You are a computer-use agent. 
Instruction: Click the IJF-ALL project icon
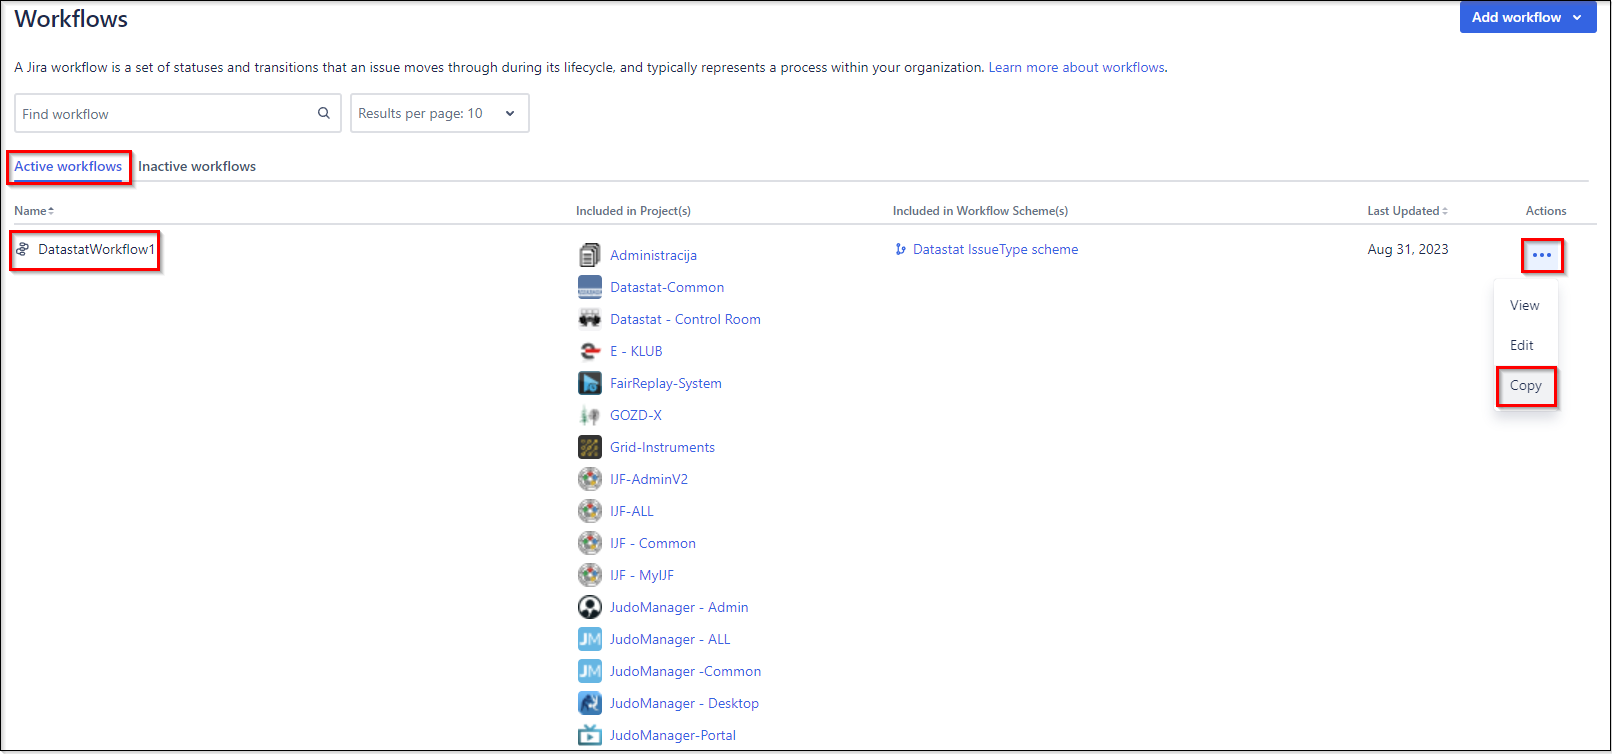pos(590,511)
